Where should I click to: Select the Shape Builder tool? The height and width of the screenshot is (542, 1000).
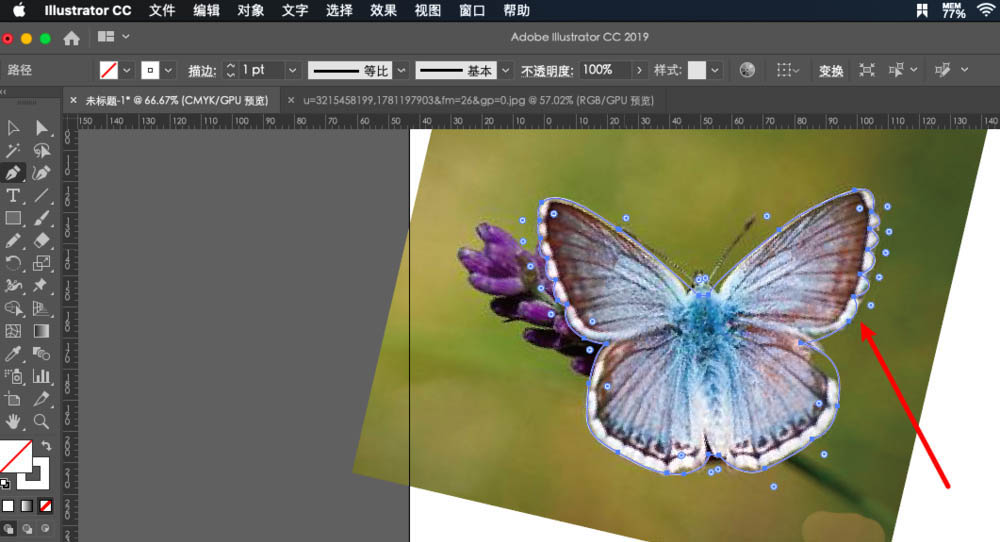point(13,309)
